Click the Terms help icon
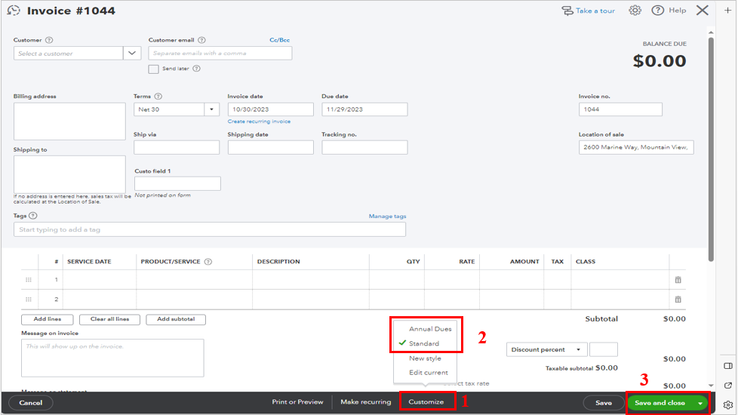Screen dimensions: 738x415 (158, 96)
